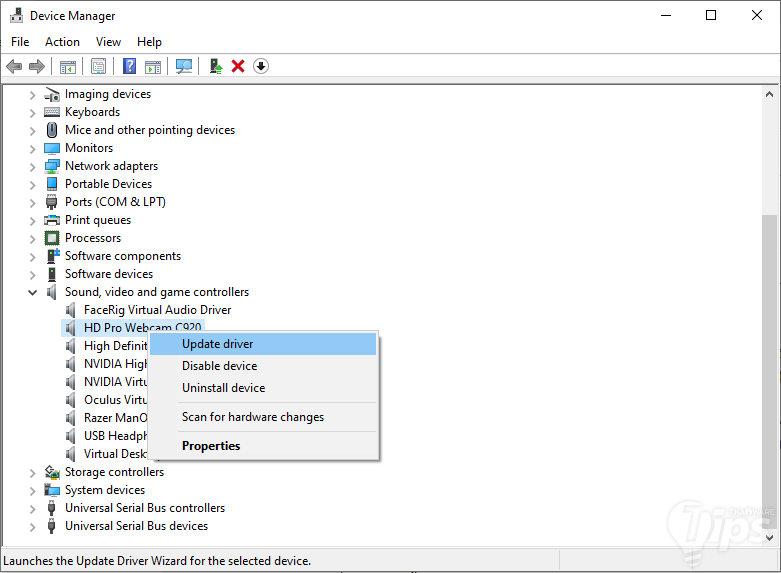Collapse Sound, video and game controllers
781x573 pixels.
pyautogui.click(x=32, y=292)
